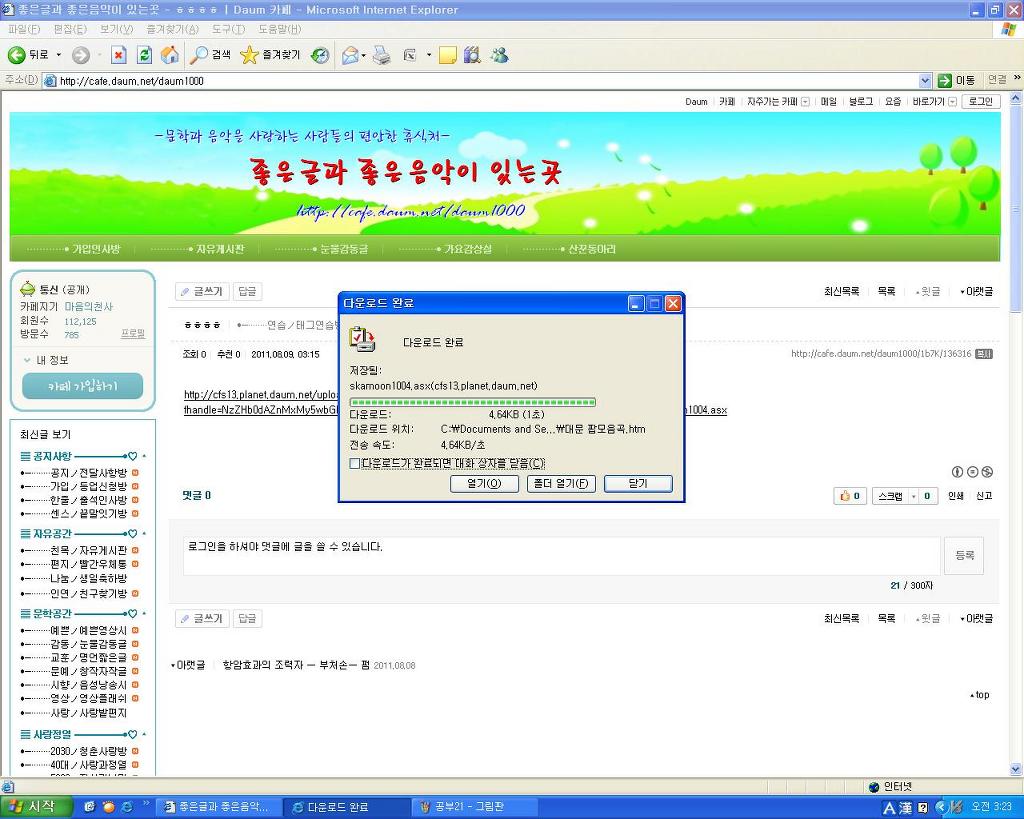Click the 스크랩 scrap button
The height and width of the screenshot is (819, 1024).
pos(890,496)
